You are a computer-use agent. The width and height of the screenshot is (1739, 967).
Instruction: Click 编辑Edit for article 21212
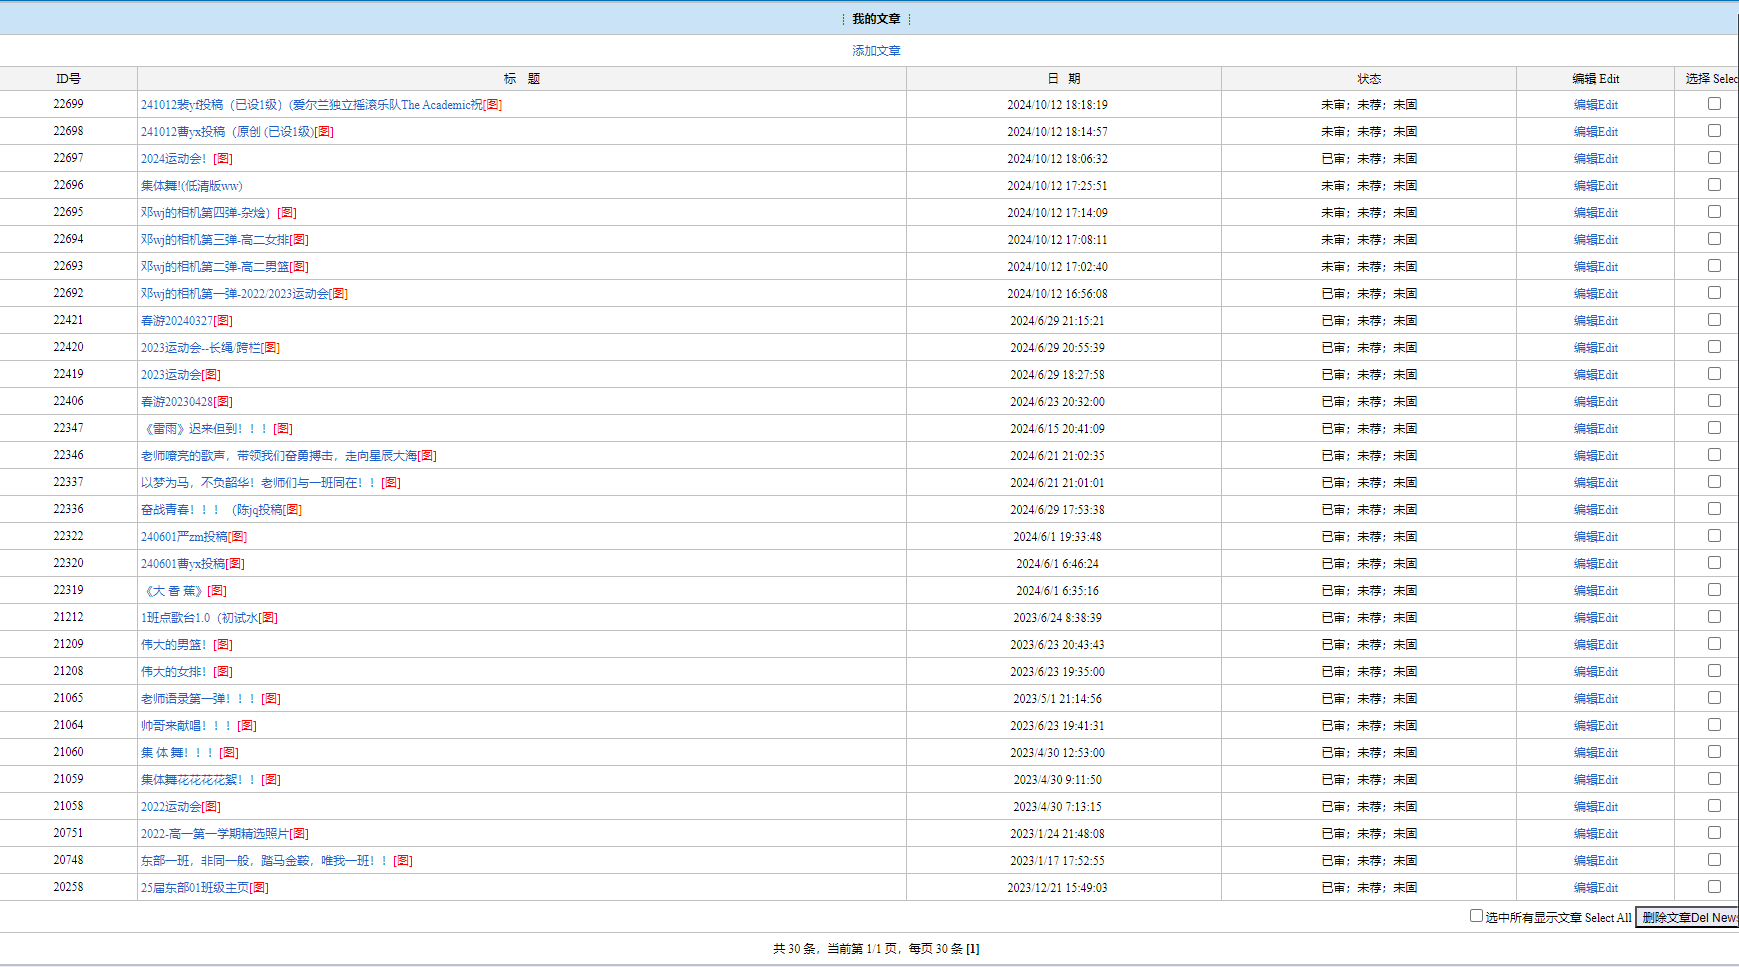tap(1595, 618)
